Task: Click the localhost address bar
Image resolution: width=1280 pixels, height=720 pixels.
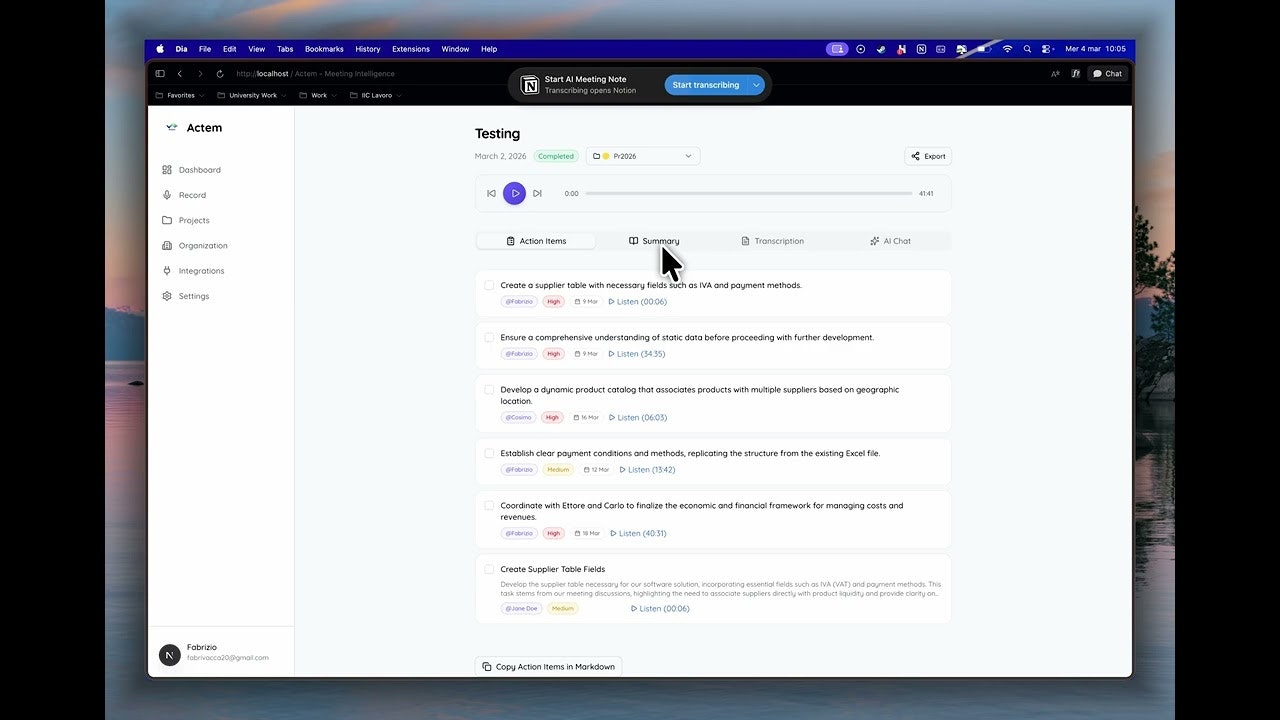Action: click(316, 73)
